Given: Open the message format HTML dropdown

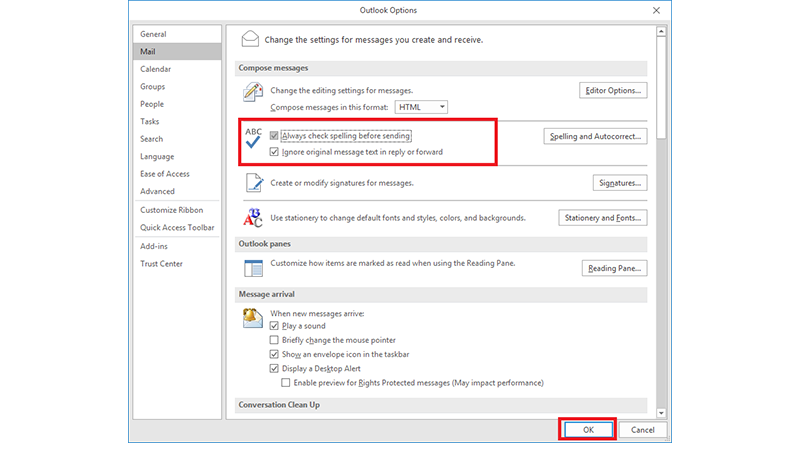Looking at the screenshot, I should point(421,107).
